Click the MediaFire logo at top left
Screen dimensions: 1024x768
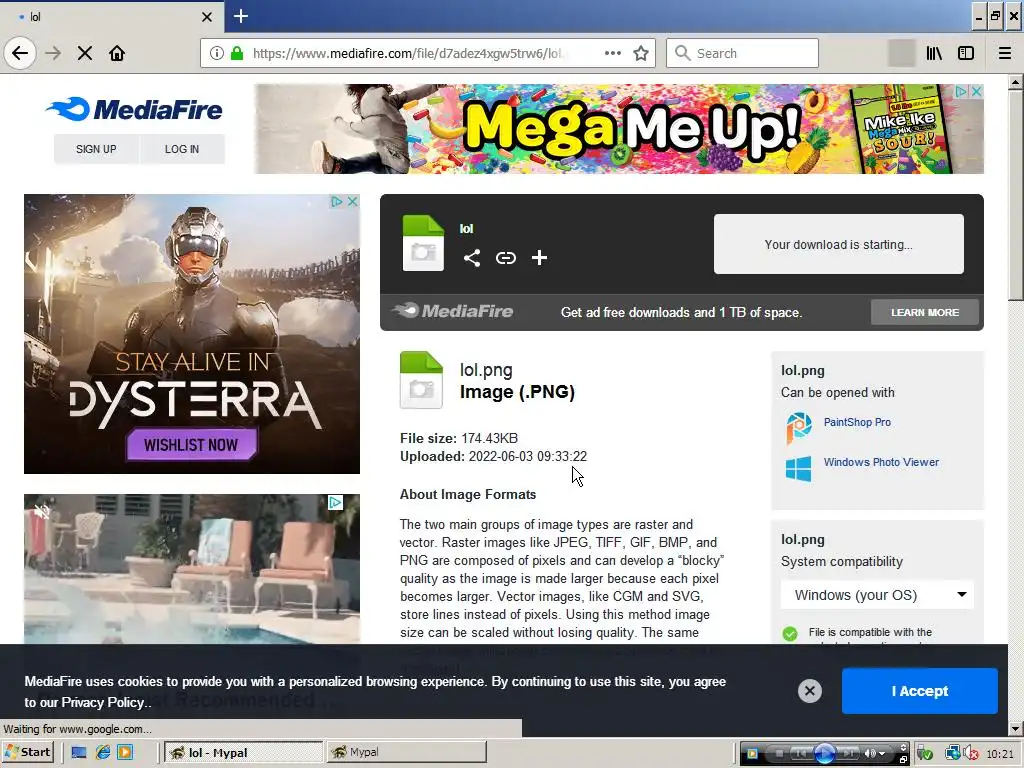tap(135, 109)
